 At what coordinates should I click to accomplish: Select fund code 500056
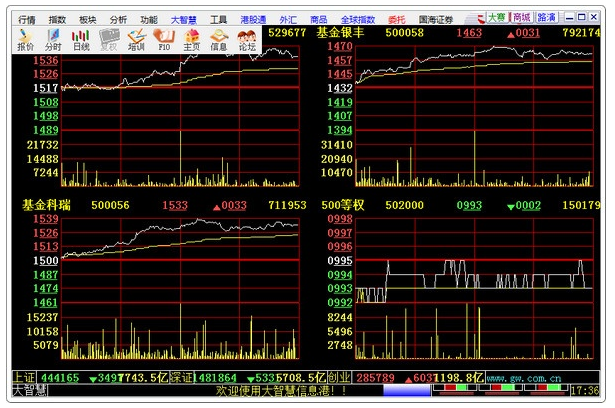pos(110,205)
